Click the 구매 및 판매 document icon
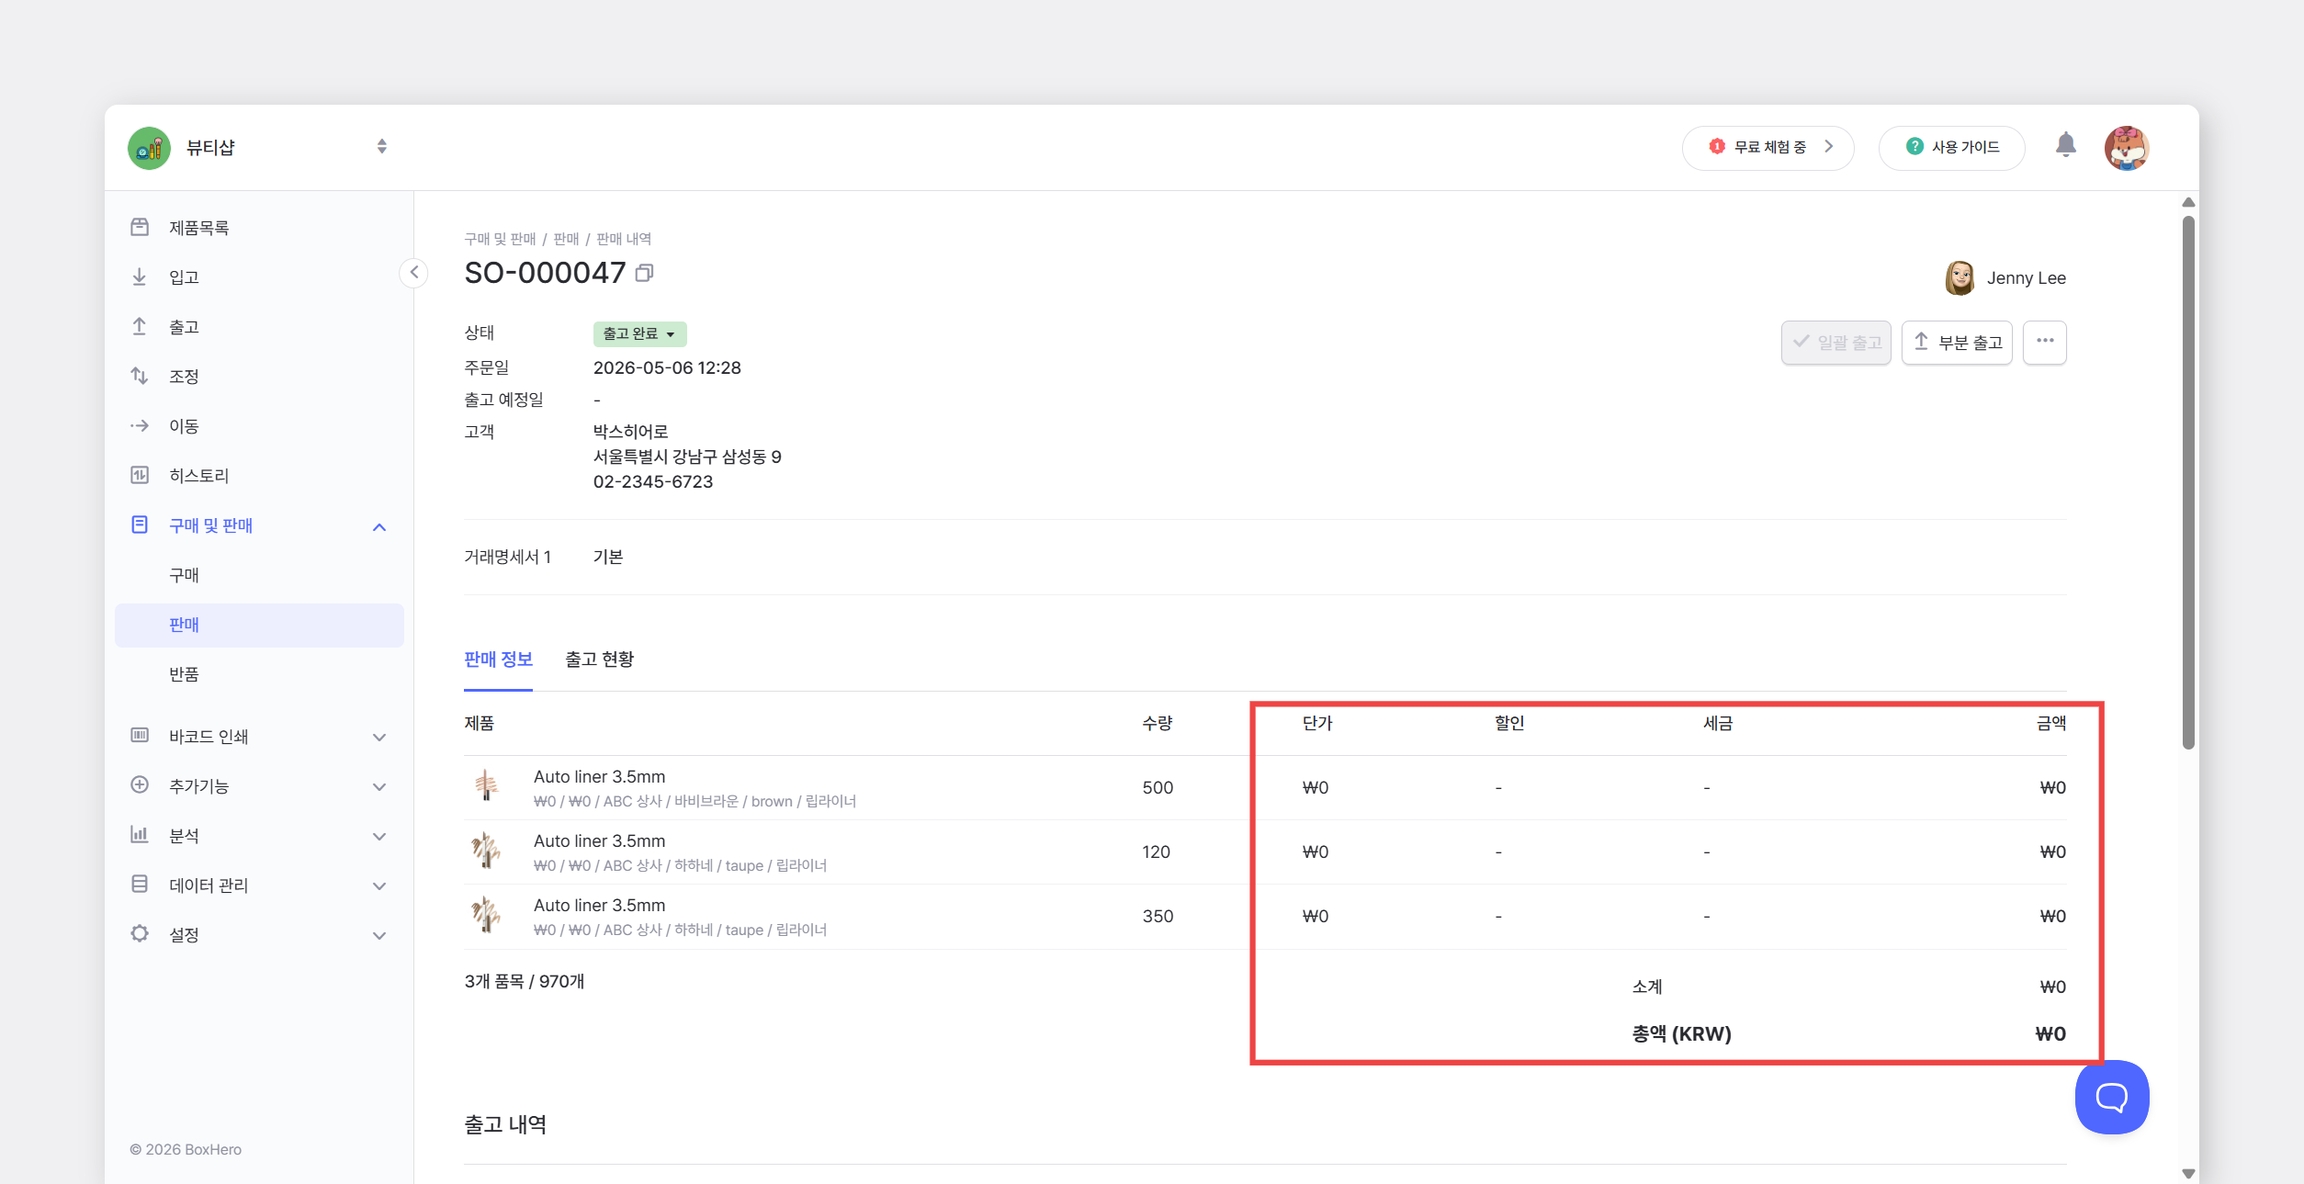The height and width of the screenshot is (1184, 2304). coord(140,525)
